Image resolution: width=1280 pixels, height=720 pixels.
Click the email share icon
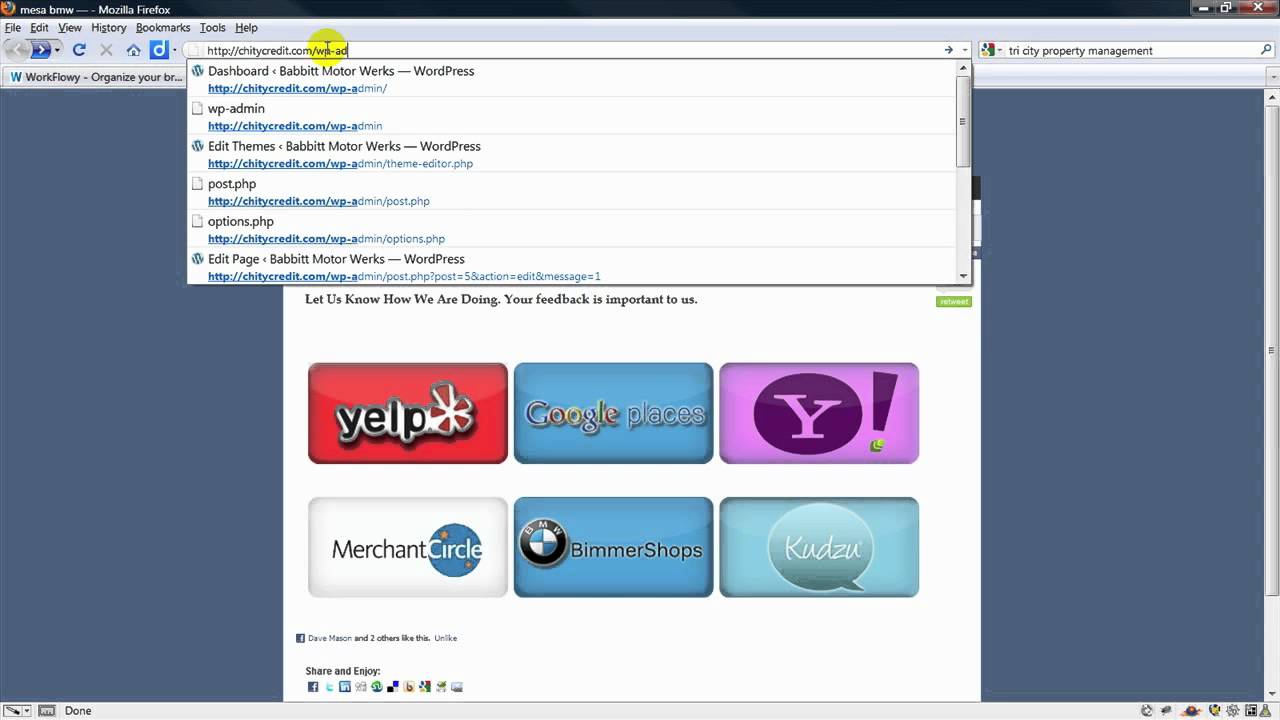(x=457, y=687)
